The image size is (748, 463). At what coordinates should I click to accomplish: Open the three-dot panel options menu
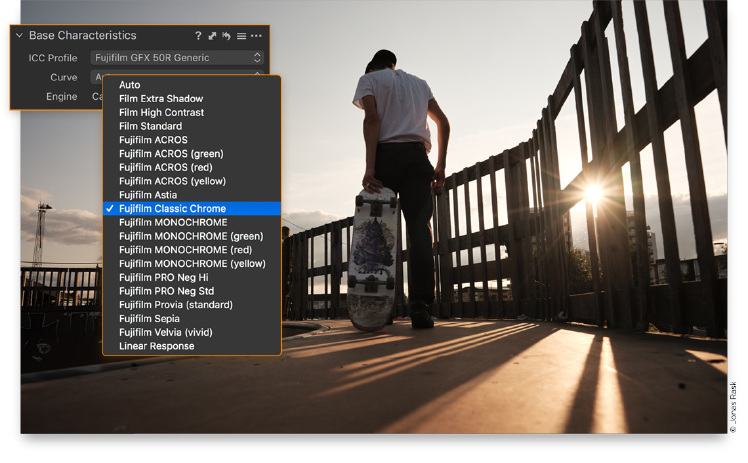(256, 36)
